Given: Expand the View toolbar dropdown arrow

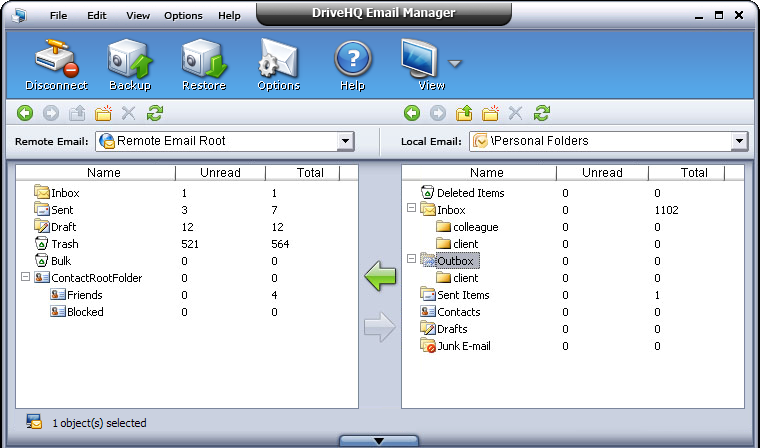Looking at the screenshot, I should (x=455, y=64).
